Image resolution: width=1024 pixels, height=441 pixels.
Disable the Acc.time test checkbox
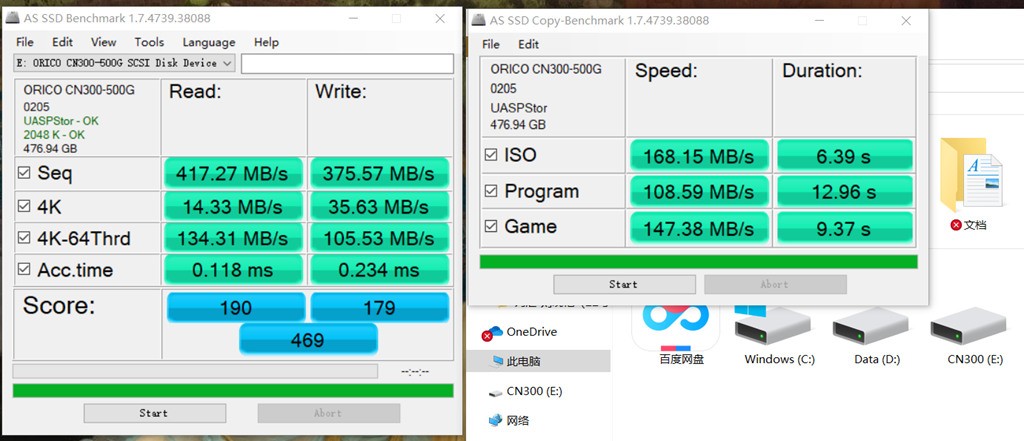[x=24, y=269]
